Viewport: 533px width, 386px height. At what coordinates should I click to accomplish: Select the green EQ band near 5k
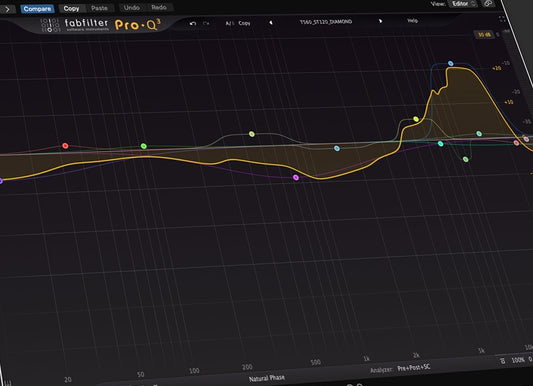pos(479,134)
